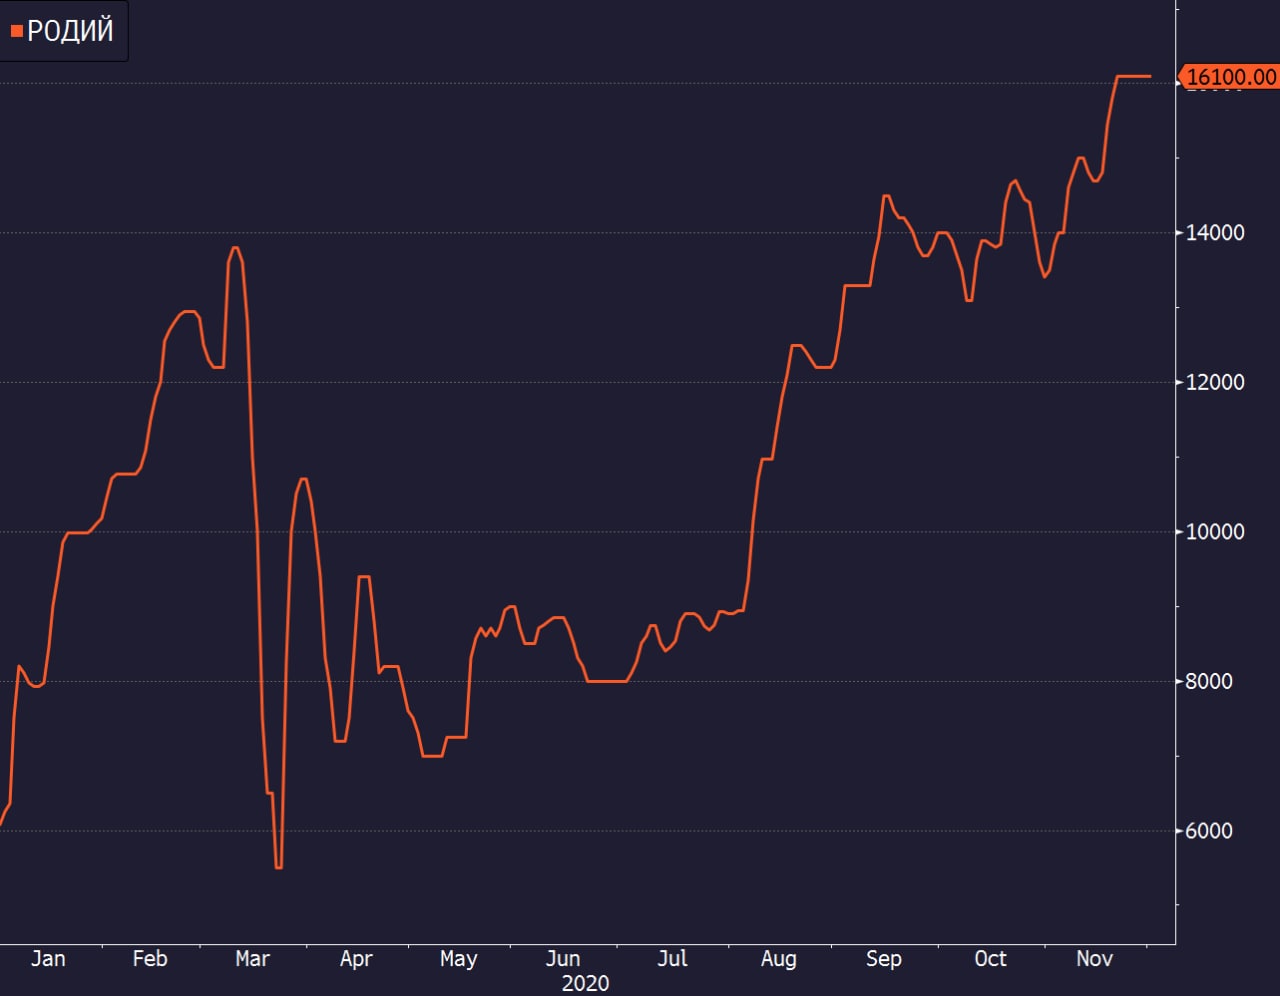Click the 14000 y-axis label
This screenshot has height=996, width=1280.
coord(1215,233)
